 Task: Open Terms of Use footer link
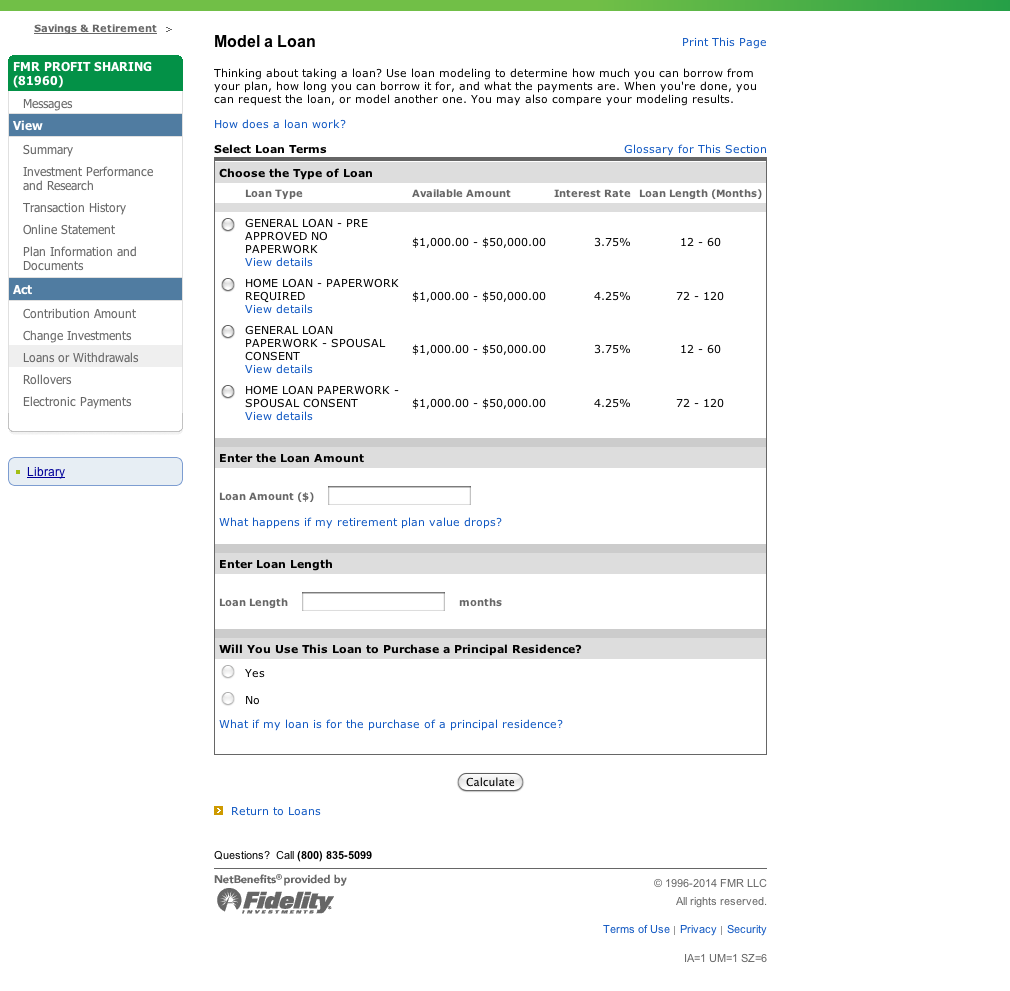[636, 929]
